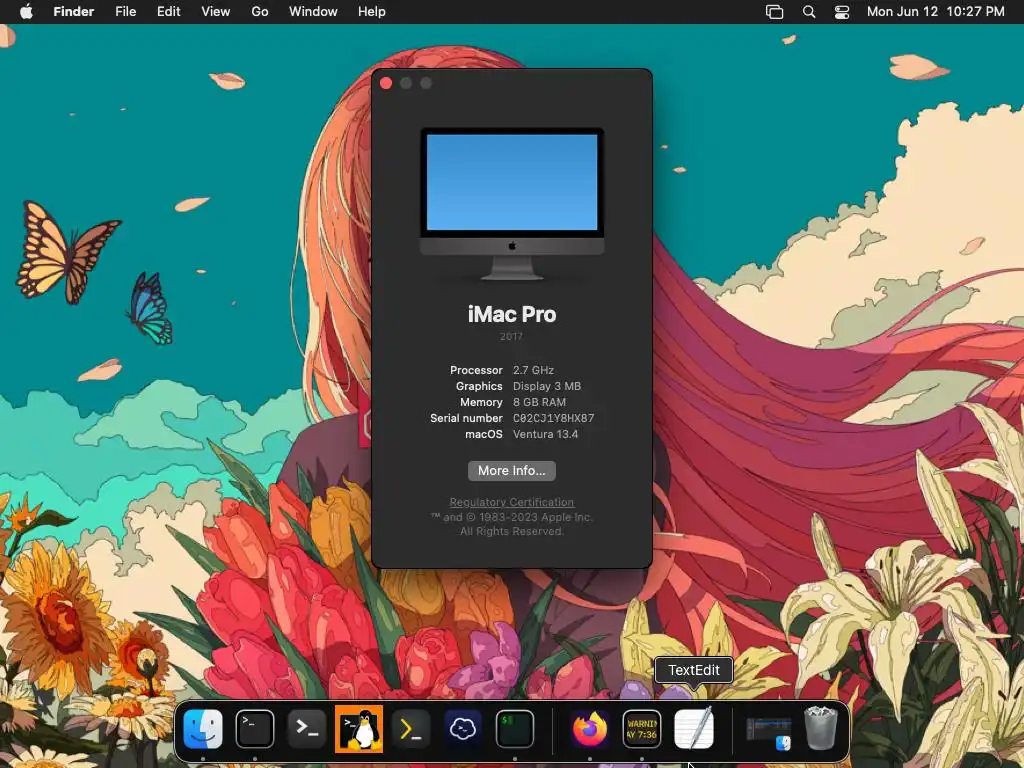Open the gray terminal prompt app in dock
This screenshot has width=1024, height=768.
click(307, 729)
